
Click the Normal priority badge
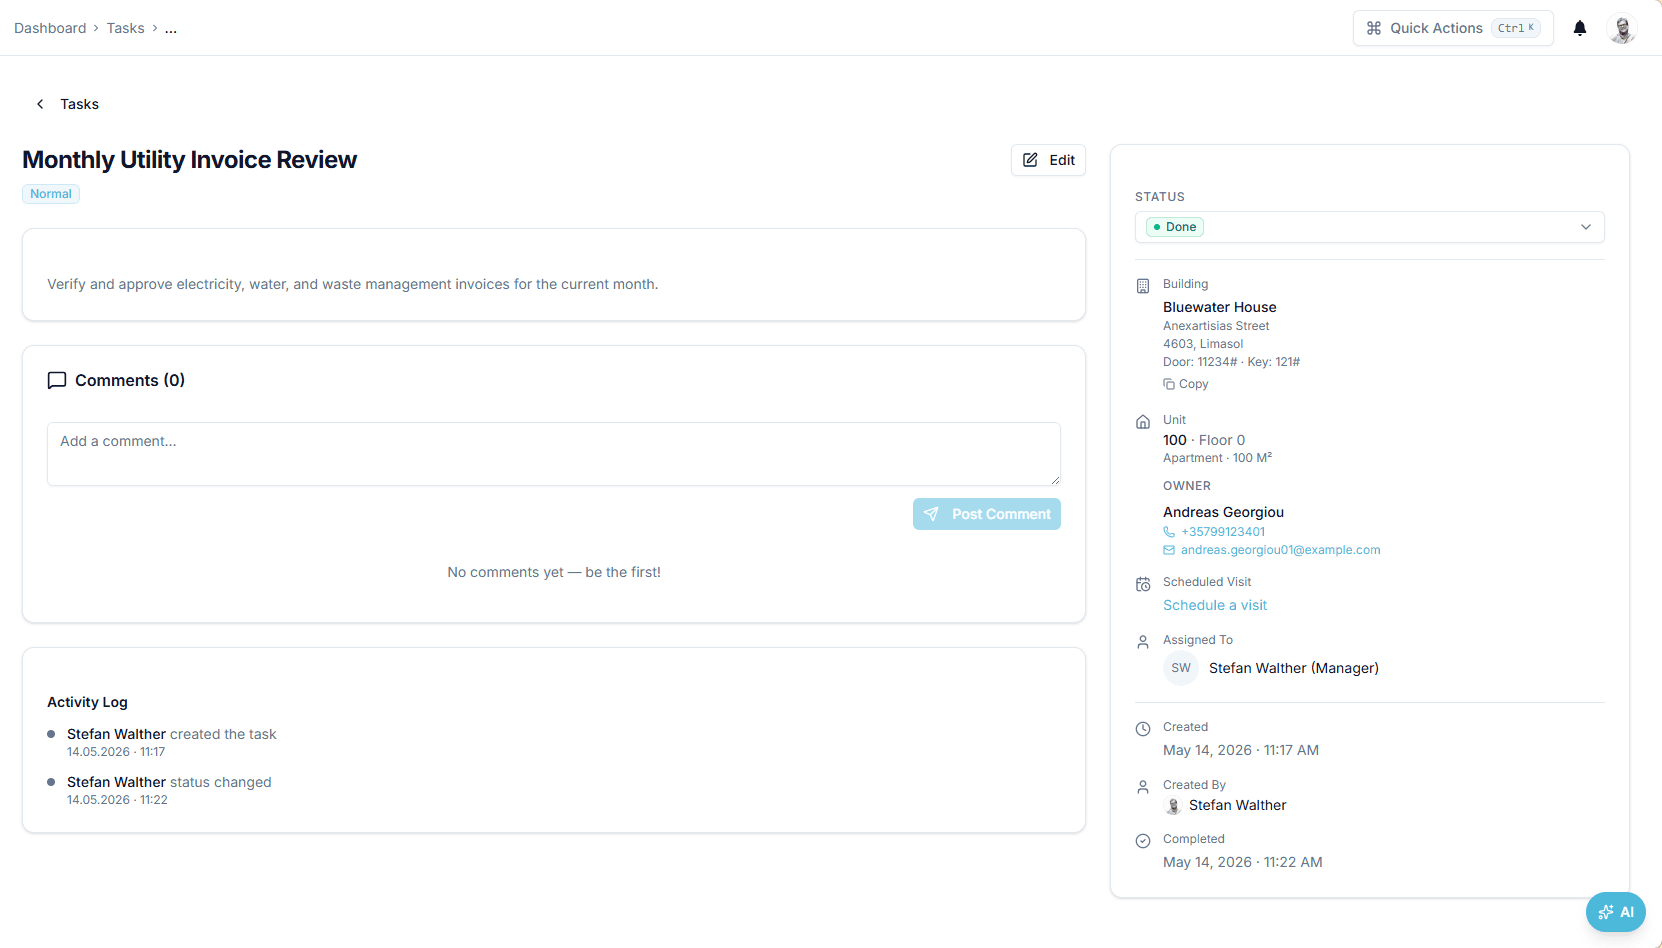pyautogui.click(x=51, y=194)
